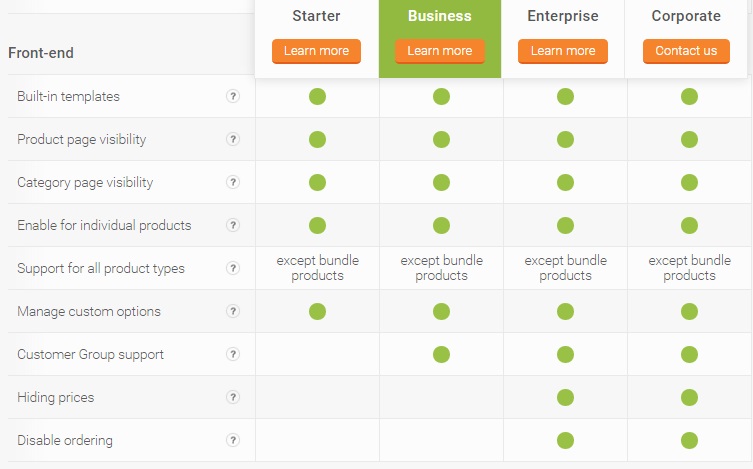
Task: Click Learn more under Enterprise plan
Action: tap(563, 51)
